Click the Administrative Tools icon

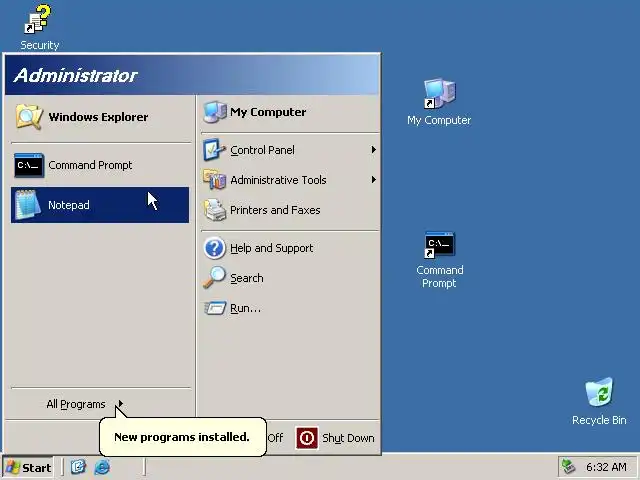point(214,180)
